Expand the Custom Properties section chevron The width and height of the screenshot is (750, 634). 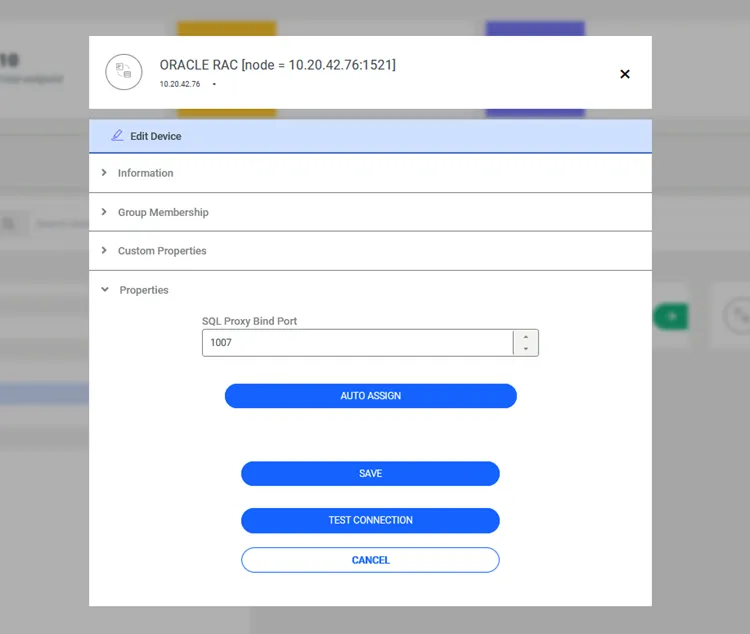tap(104, 250)
